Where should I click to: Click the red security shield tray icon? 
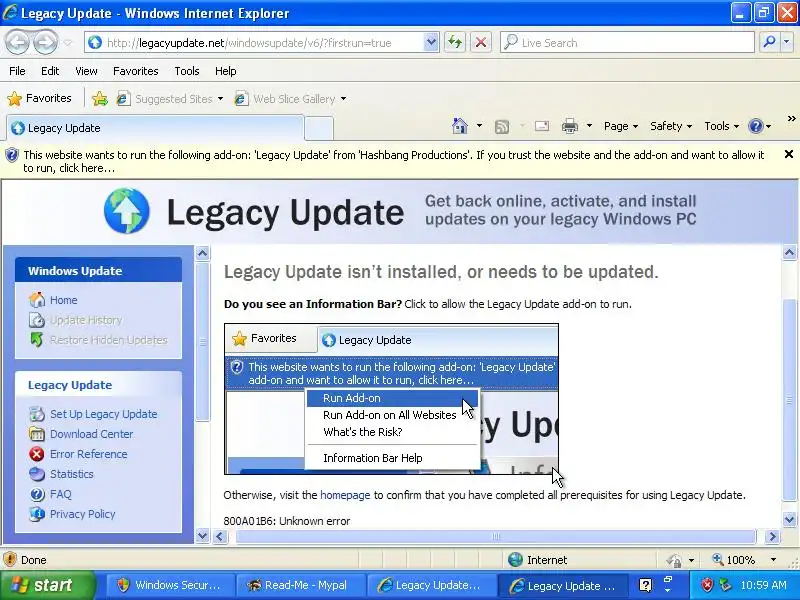point(707,585)
